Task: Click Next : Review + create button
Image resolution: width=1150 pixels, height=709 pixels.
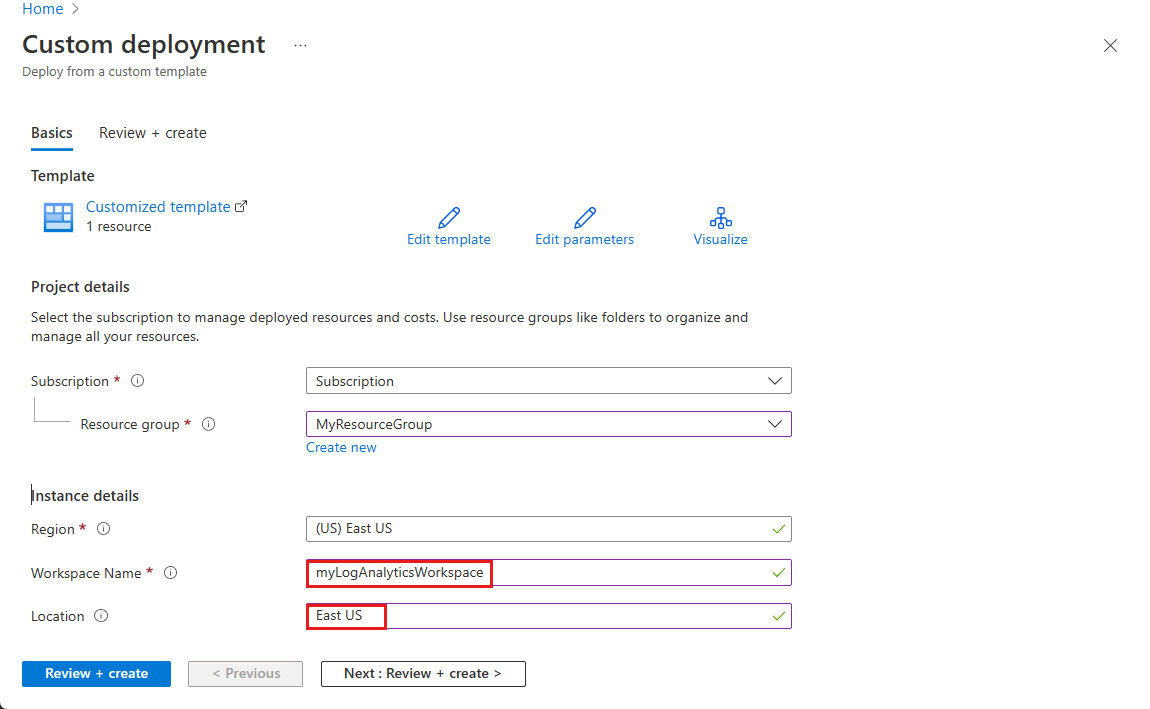Action: 423,674
